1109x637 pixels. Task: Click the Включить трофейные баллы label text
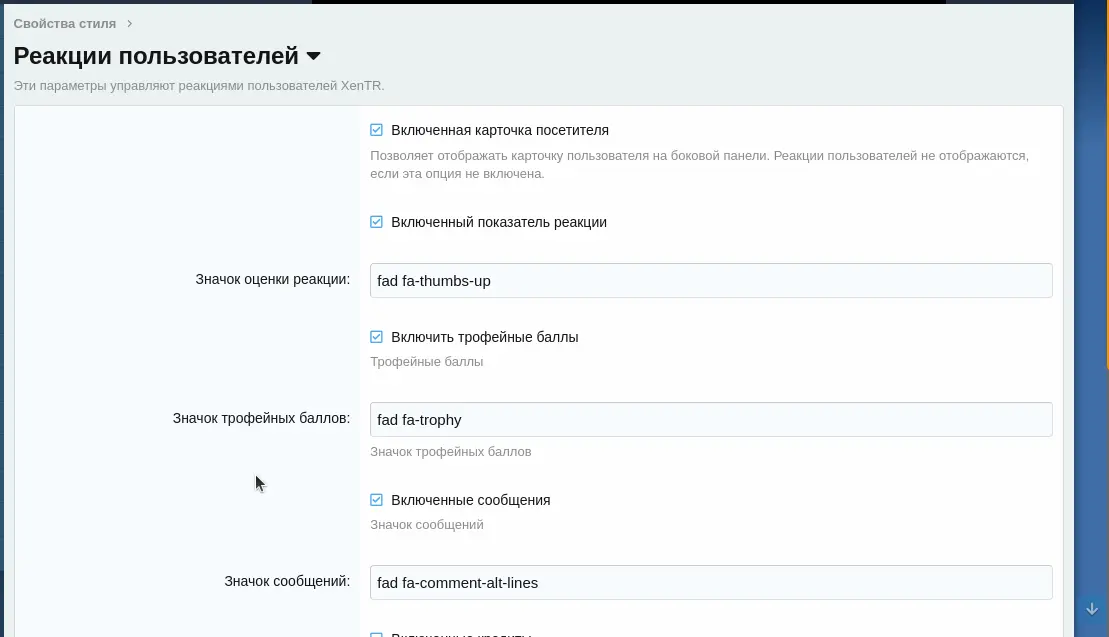[485, 337]
